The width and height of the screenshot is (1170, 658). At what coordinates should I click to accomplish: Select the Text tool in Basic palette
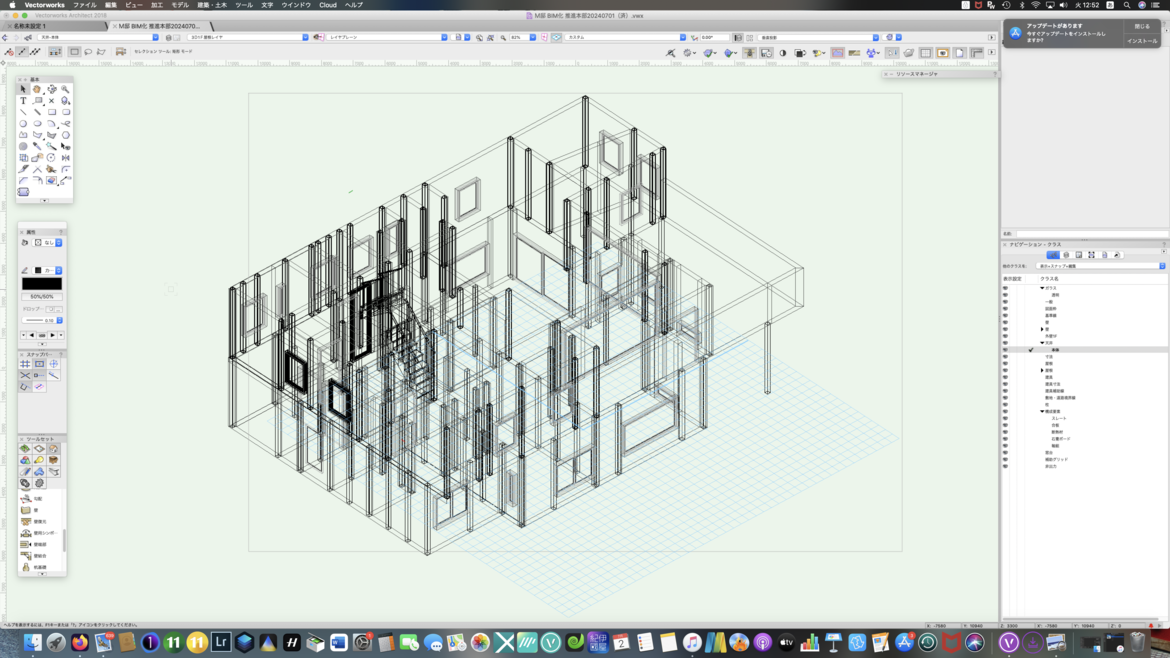click(x=23, y=101)
